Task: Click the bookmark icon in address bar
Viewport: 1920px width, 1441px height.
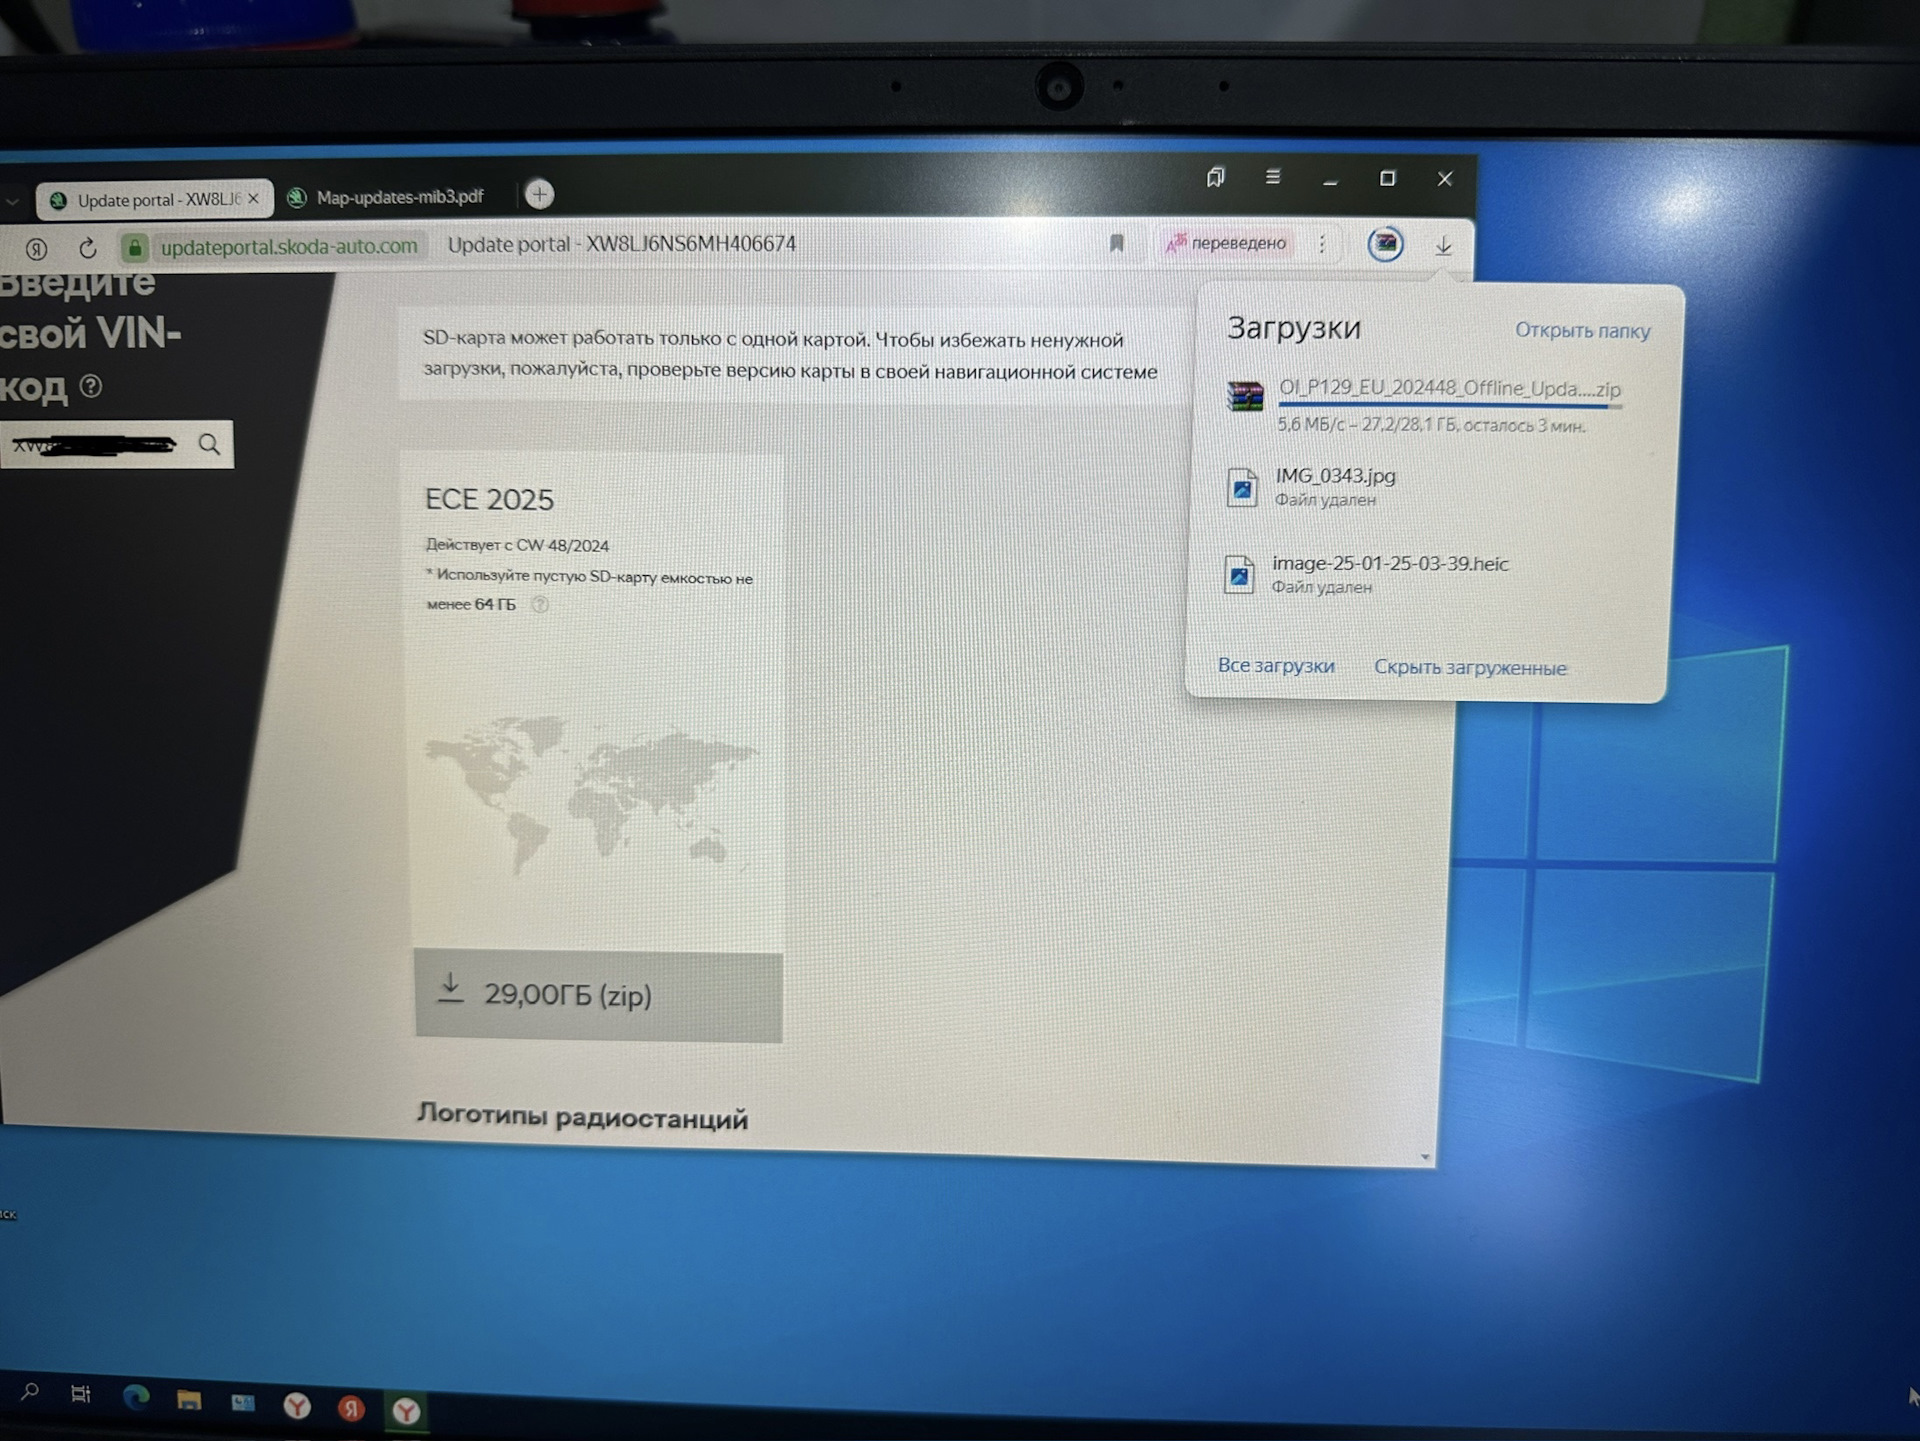Action: (1117, 243)
